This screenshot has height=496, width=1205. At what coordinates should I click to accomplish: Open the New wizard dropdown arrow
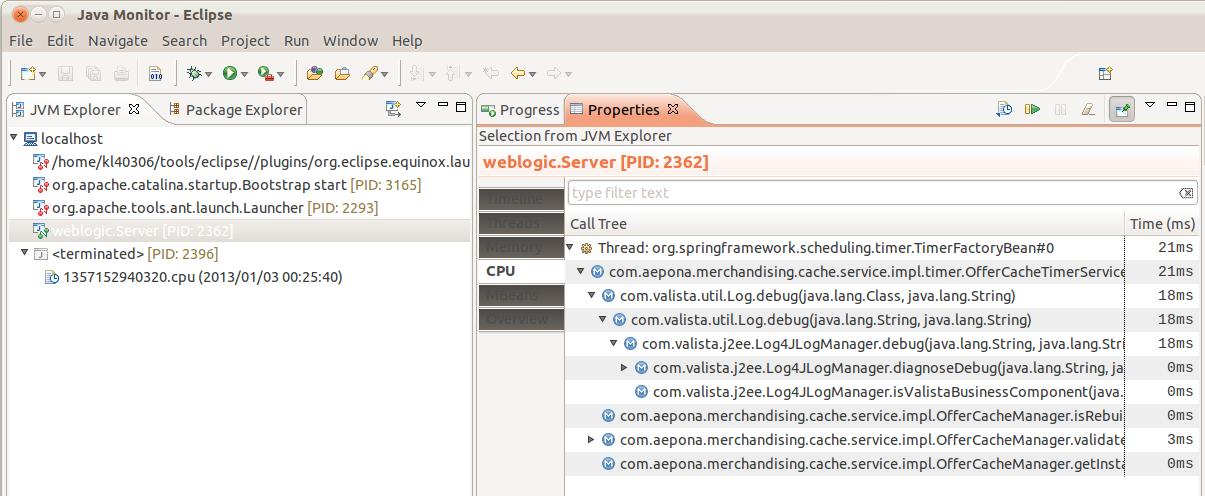(x=43, y=74)
